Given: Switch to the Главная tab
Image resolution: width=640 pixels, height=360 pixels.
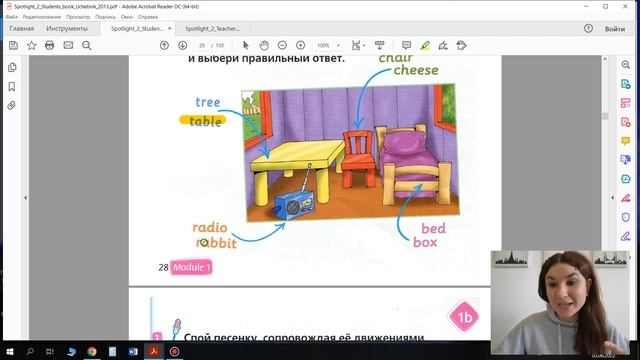Looking at the screenshot, I should click(22, 29).
